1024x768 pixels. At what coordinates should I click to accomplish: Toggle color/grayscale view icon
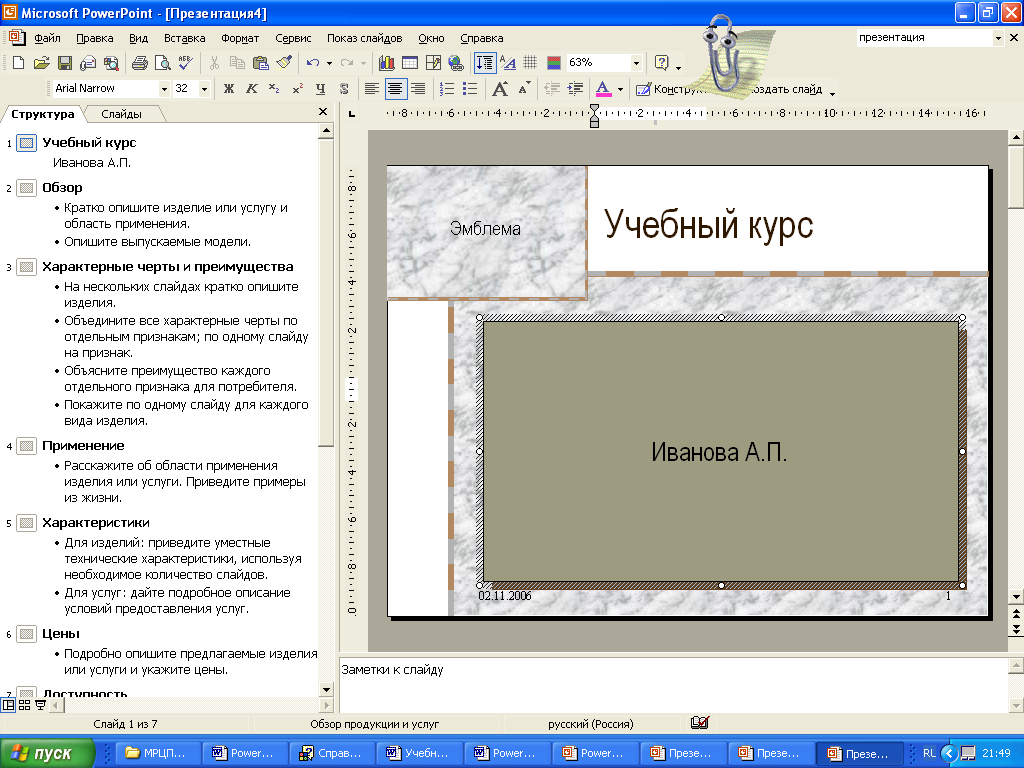tap(554, 63)
